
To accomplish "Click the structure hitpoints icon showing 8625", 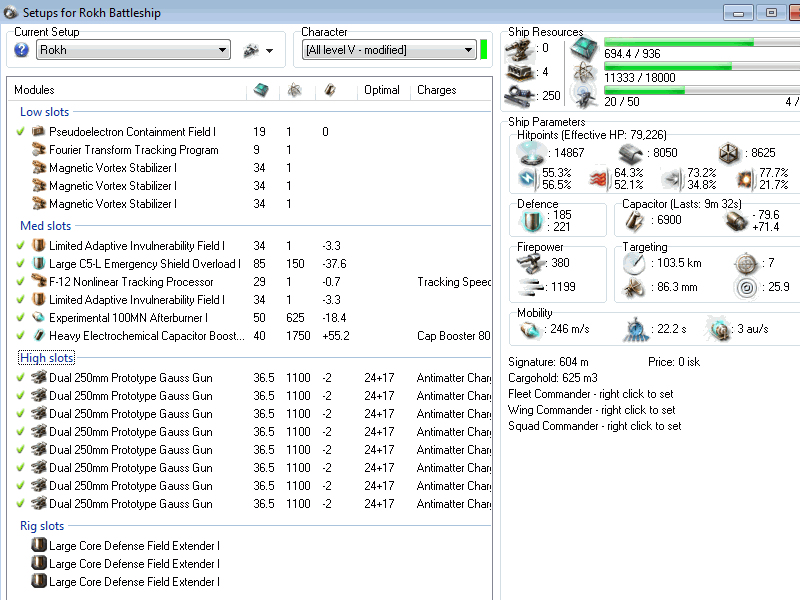I will pos(729,153).
